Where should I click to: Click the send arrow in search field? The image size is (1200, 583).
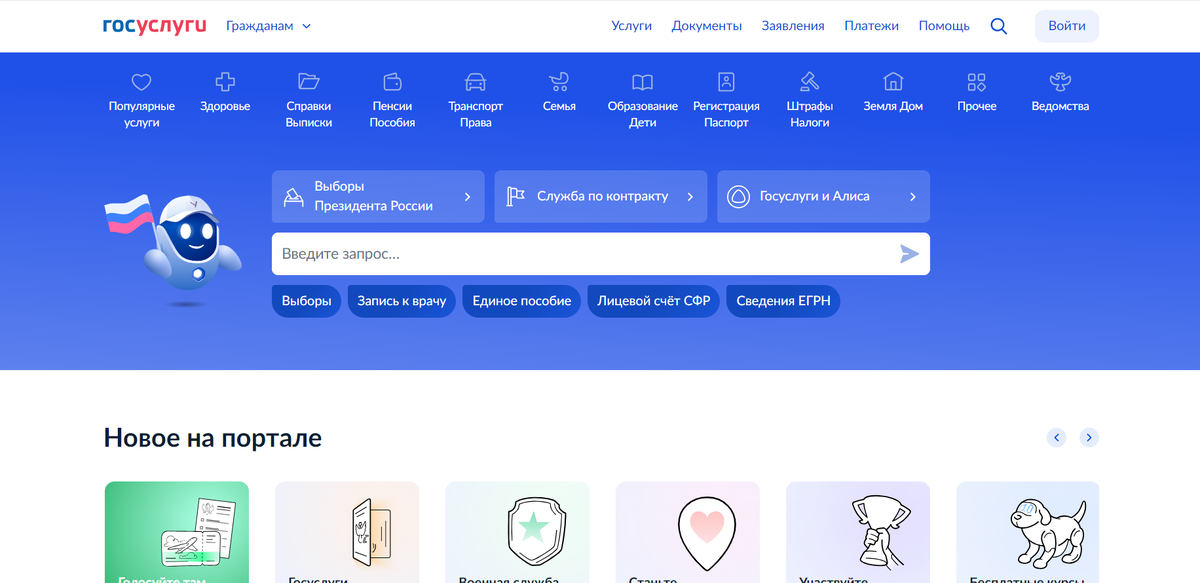pyautogui.click(x=909, y=254)
